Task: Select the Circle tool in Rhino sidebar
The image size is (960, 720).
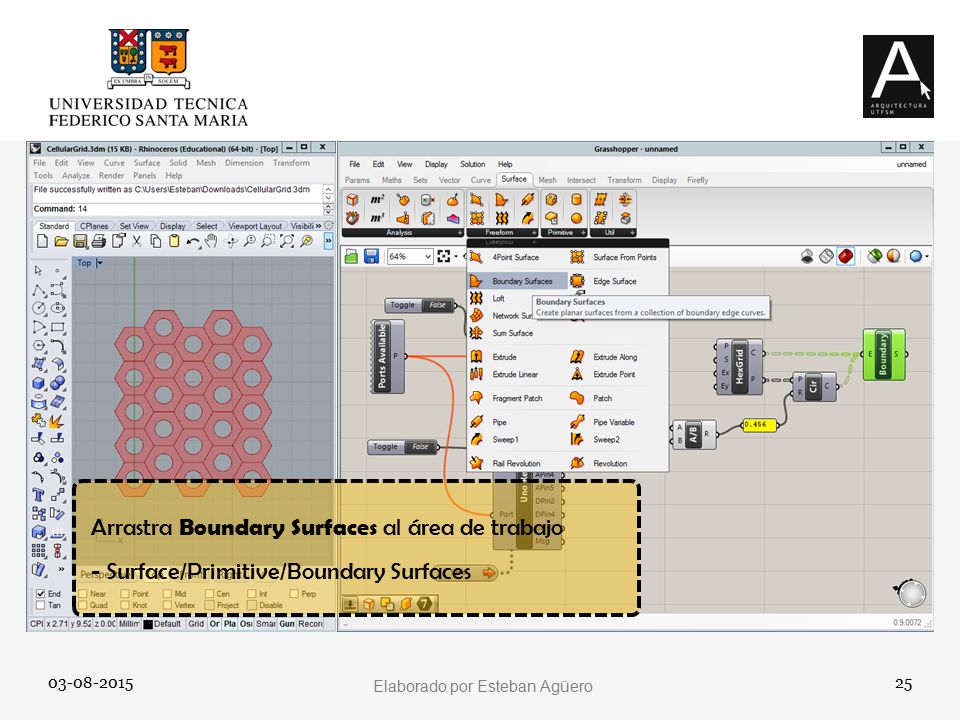Action: pyautogui.click(x=39, y=309)
